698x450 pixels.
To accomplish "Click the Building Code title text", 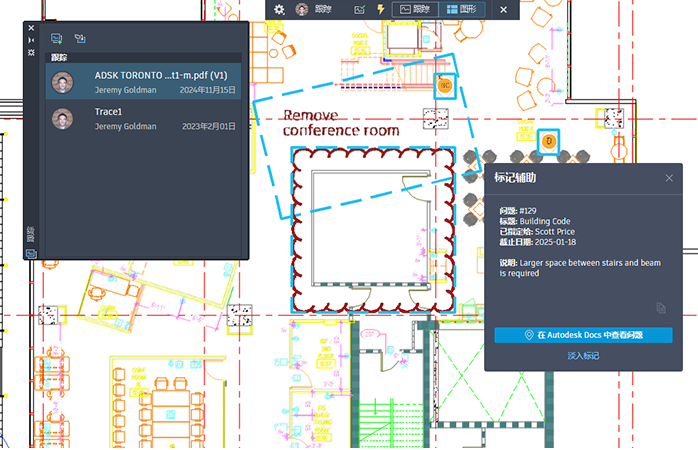I will click(545, 221).
